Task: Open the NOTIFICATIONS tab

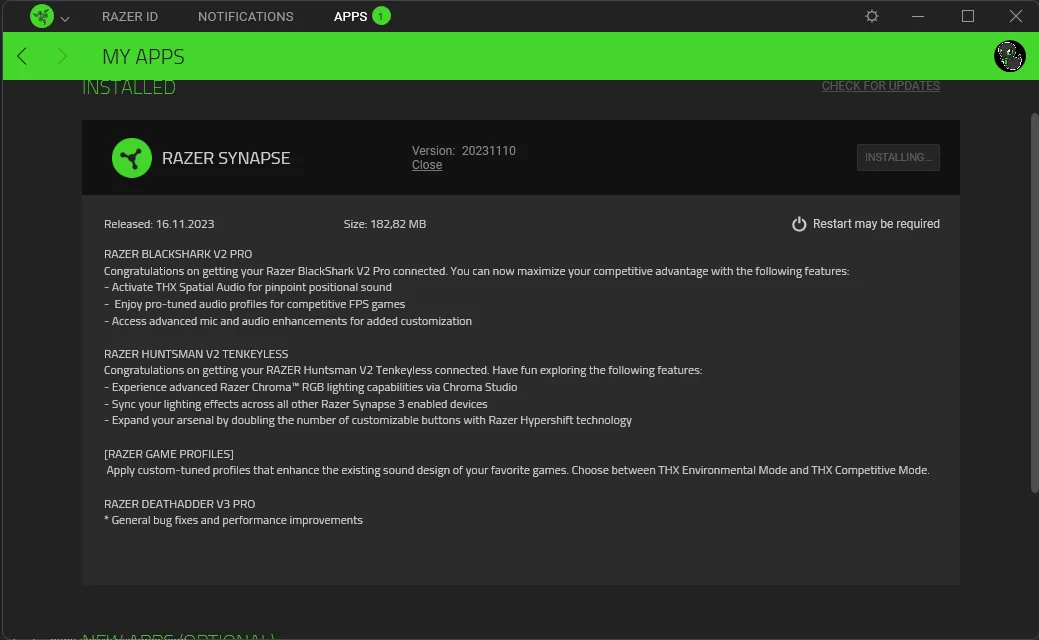Action: [245, 17]
